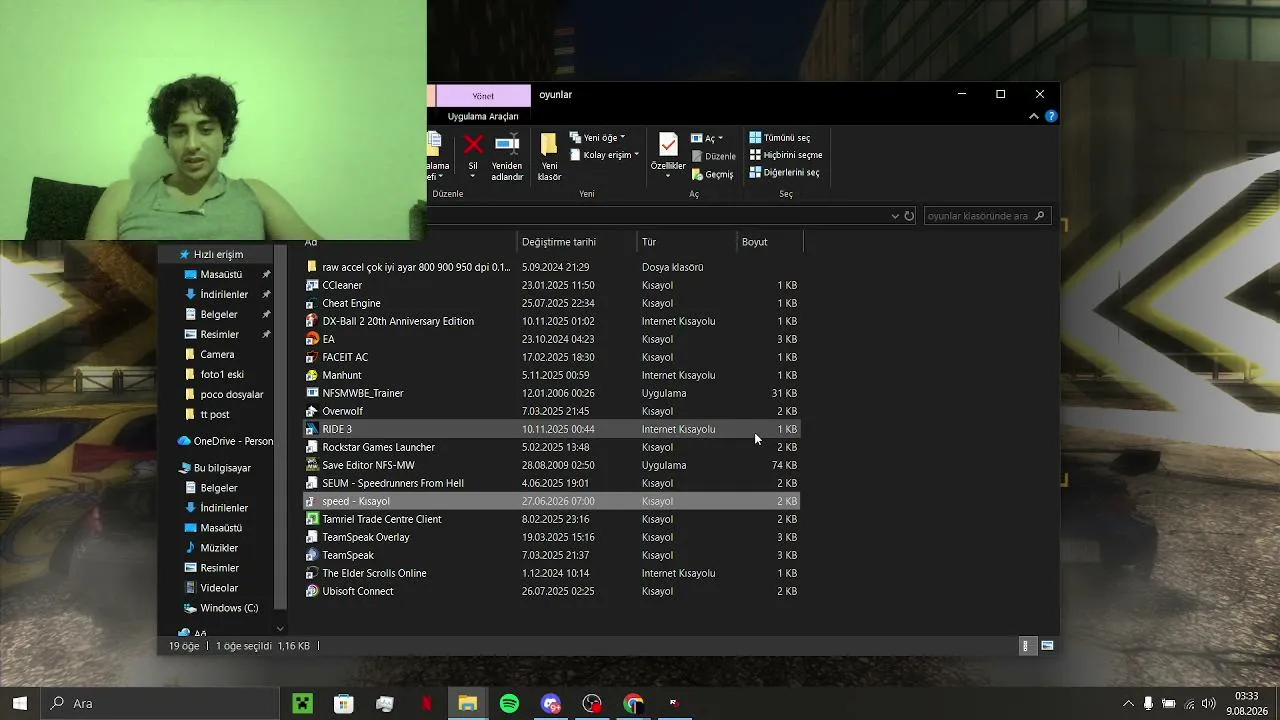Open pinned Masaüstü under Hızlı erişim
The width and height of the screenshot is (1280, 720).
221,274
